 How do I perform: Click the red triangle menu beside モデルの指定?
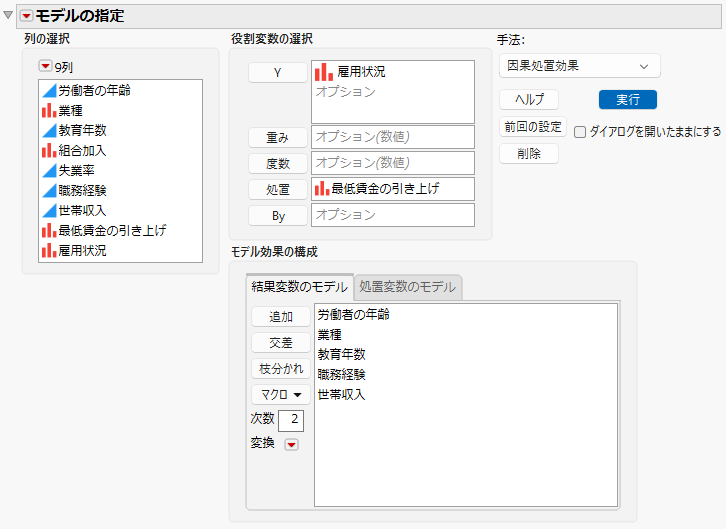click(26, 16)
